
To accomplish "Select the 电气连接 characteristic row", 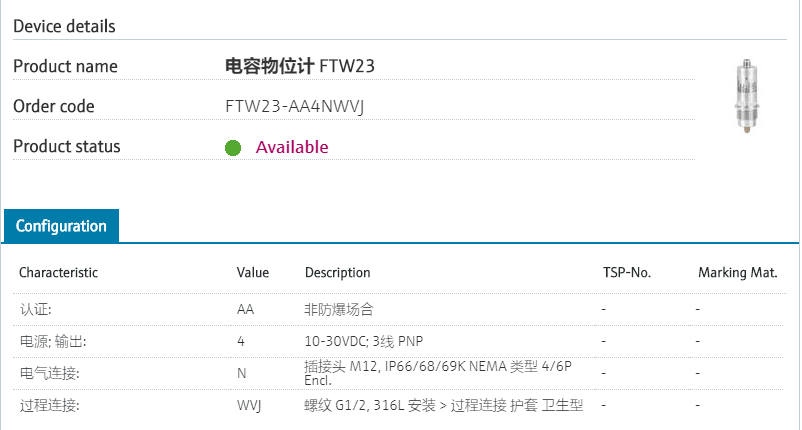I will coord(49,373).
